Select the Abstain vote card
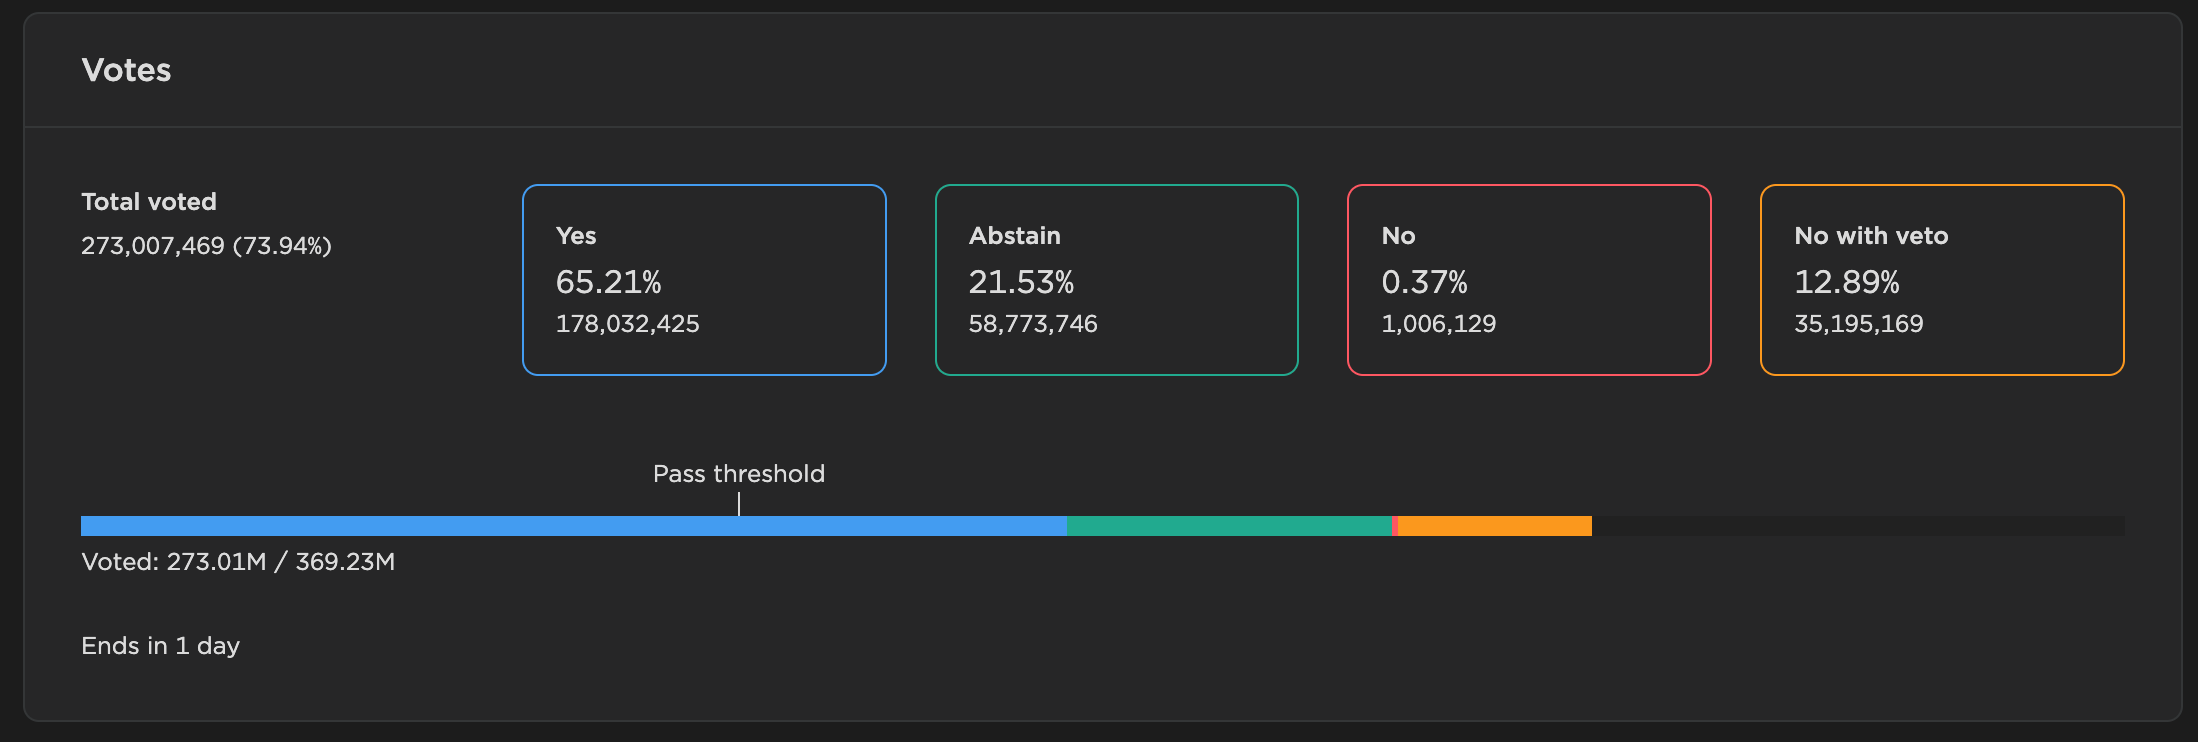The image size is (2198, 742). tap(1117, 280)
